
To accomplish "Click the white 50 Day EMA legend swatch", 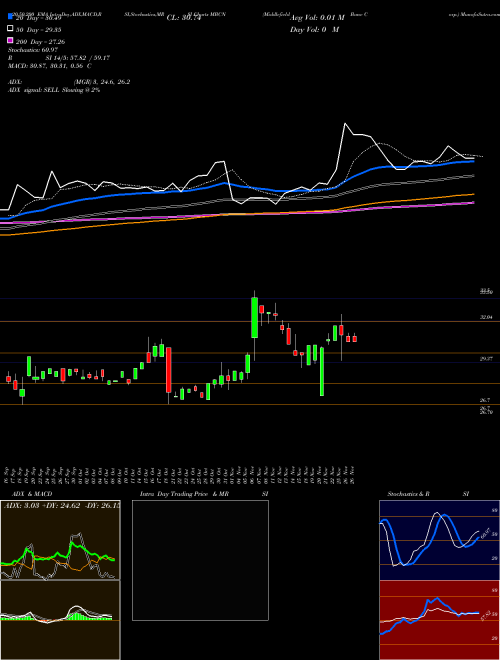I will [10, 29].
